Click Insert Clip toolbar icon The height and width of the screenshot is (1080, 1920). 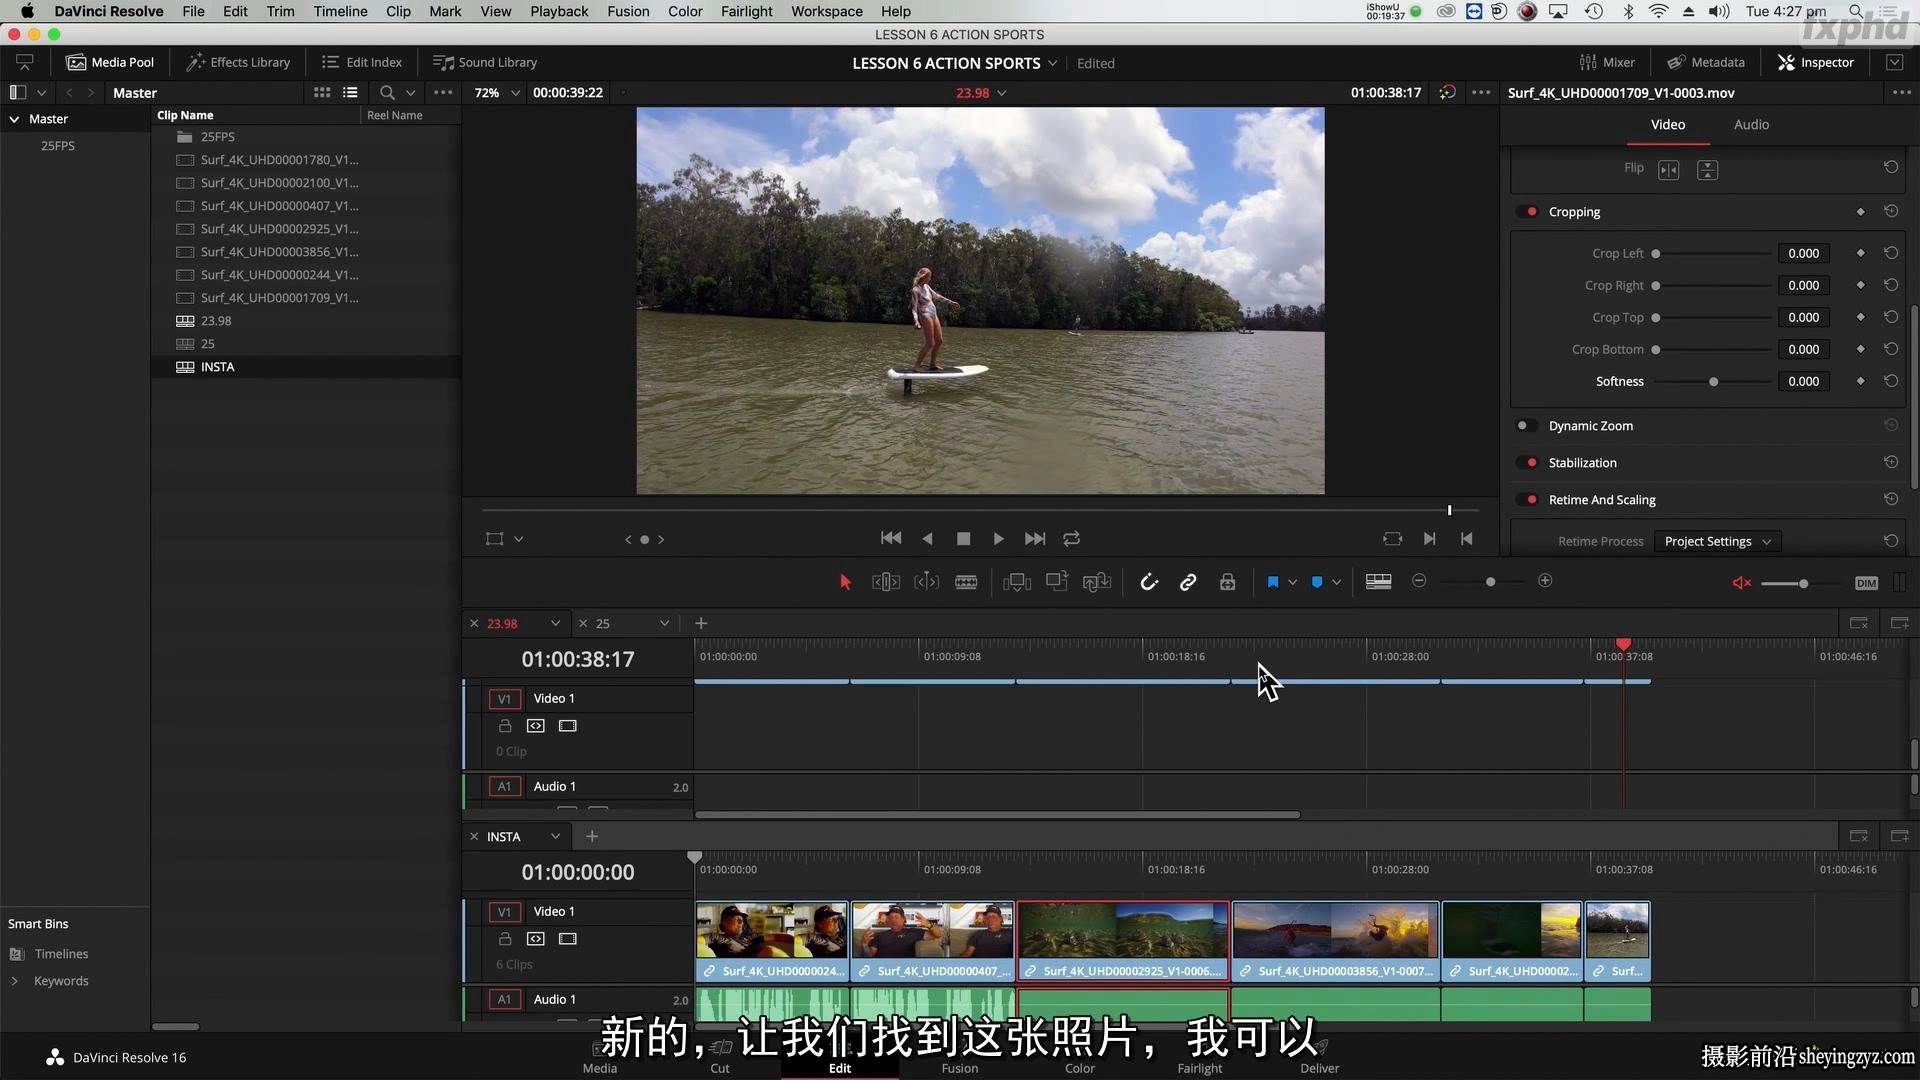coord(1017,582)
